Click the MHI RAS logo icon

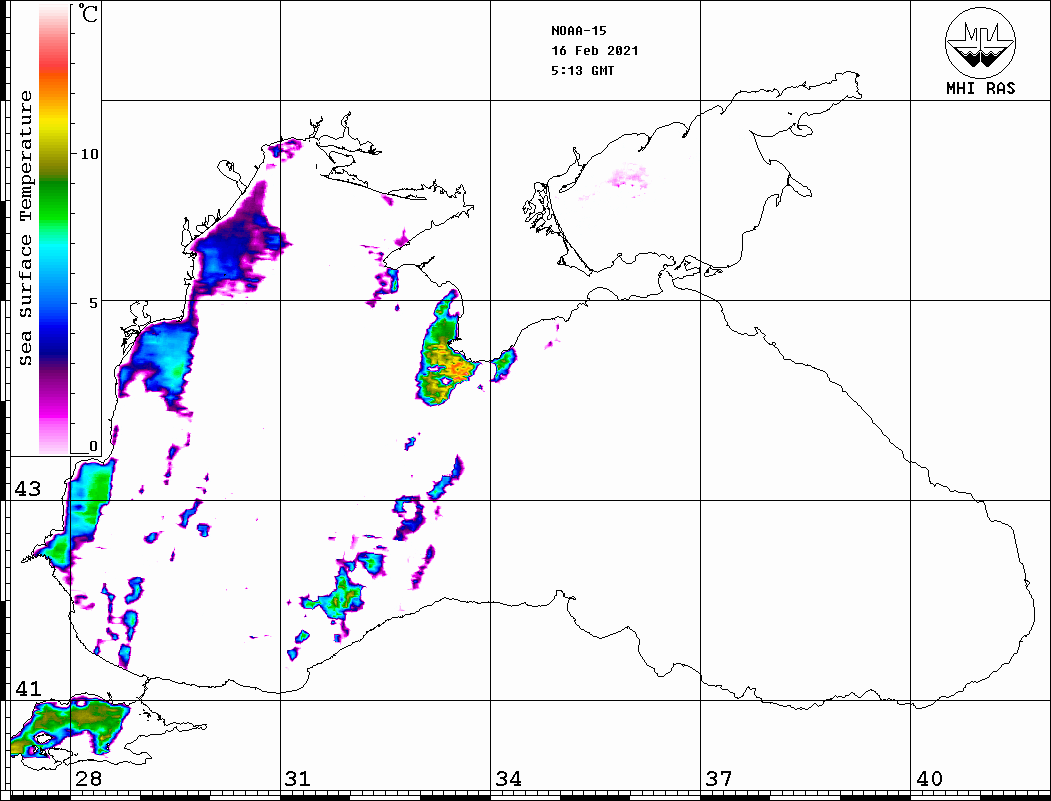981,43
